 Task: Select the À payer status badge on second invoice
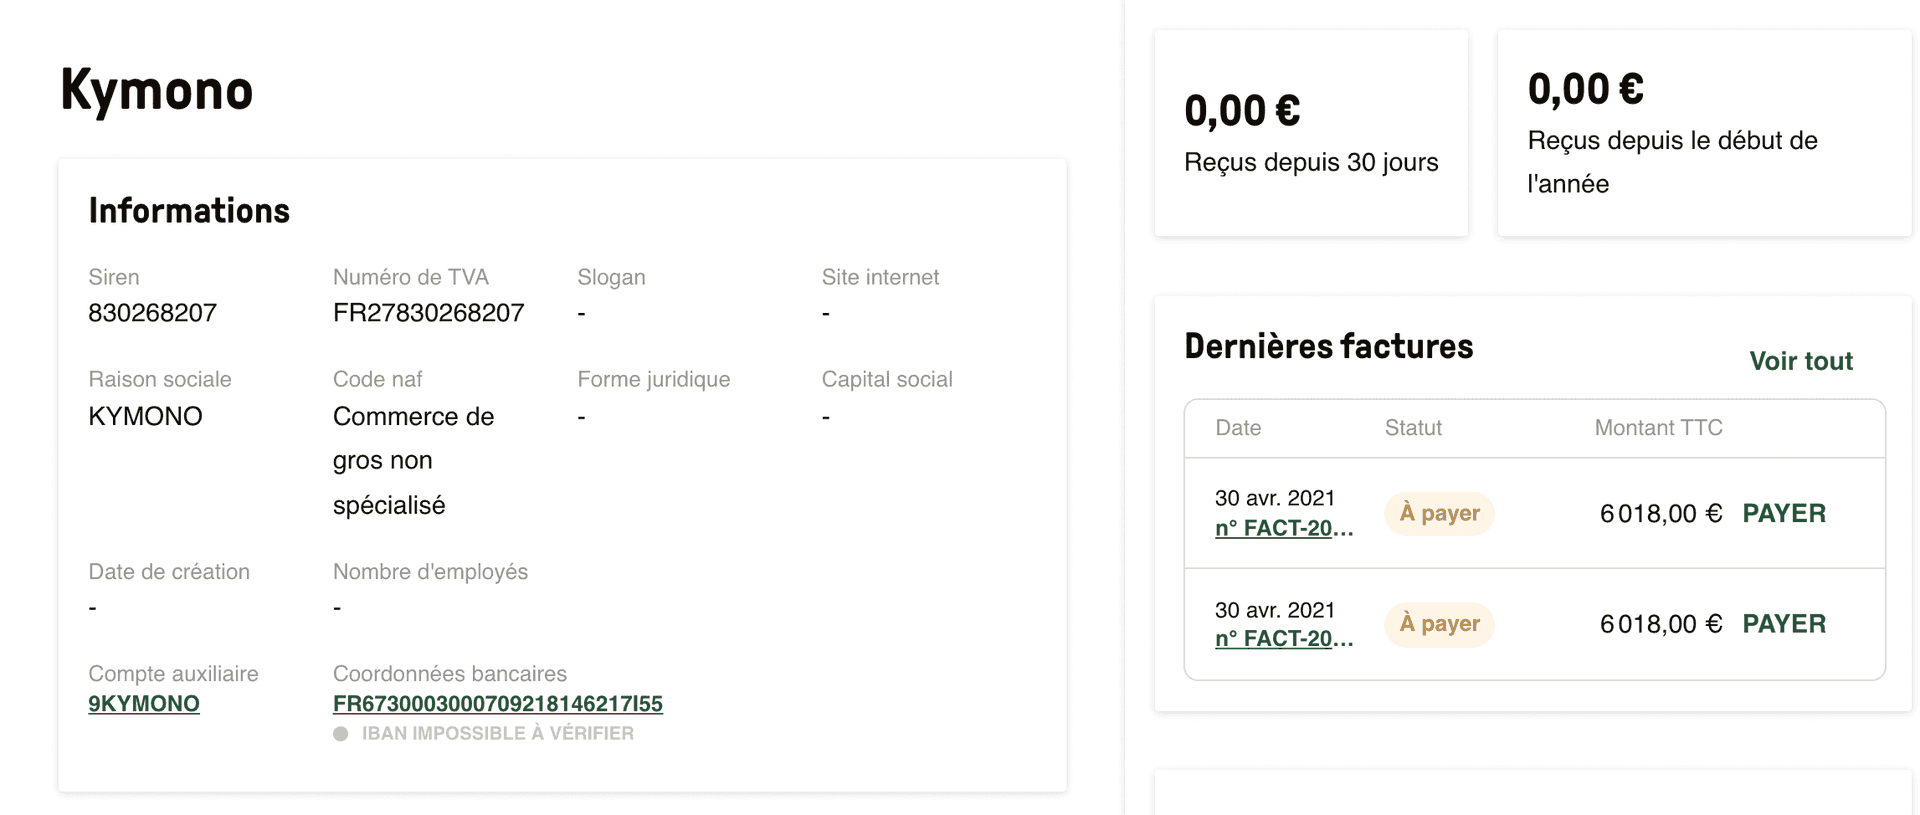[1439, 624]
